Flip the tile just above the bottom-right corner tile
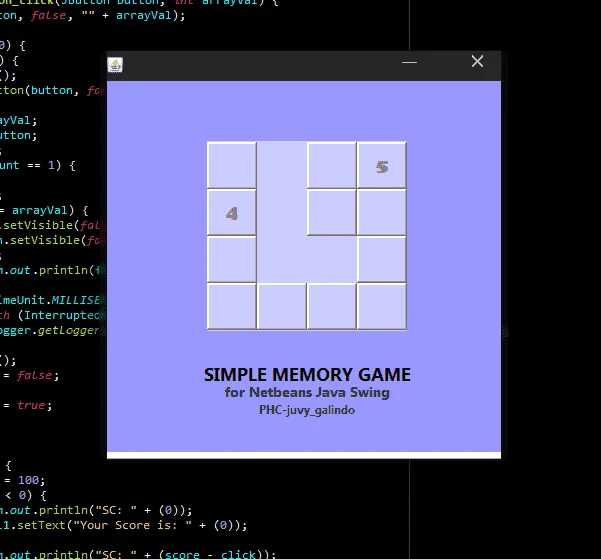 point(382,260)
